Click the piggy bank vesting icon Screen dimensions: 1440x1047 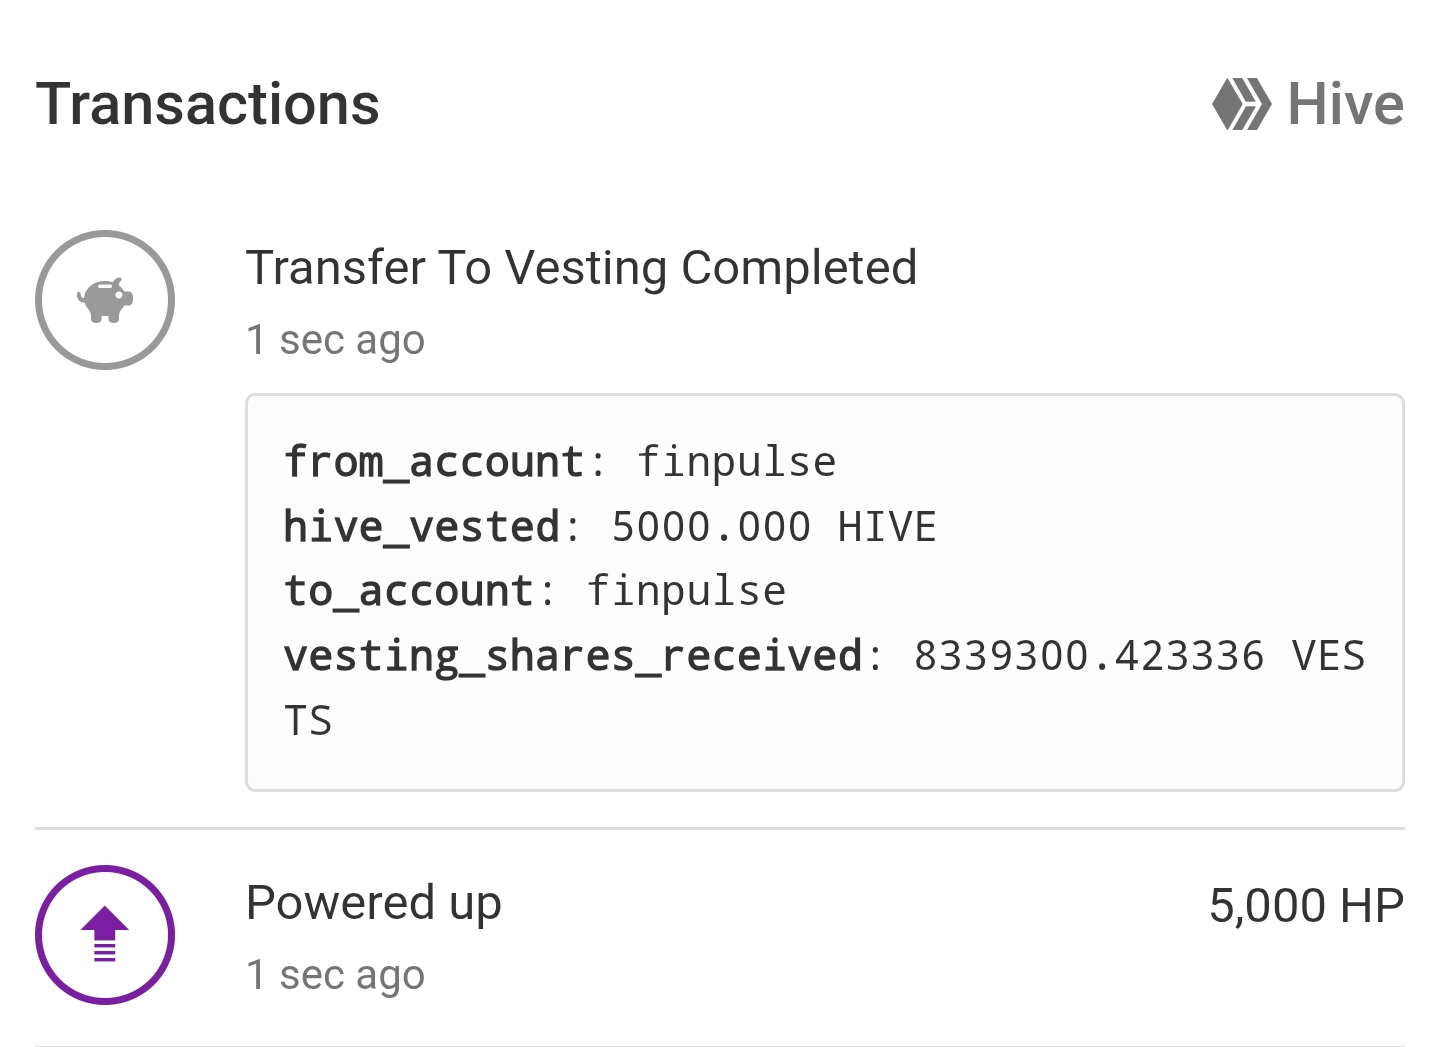(x=105, y=300)
